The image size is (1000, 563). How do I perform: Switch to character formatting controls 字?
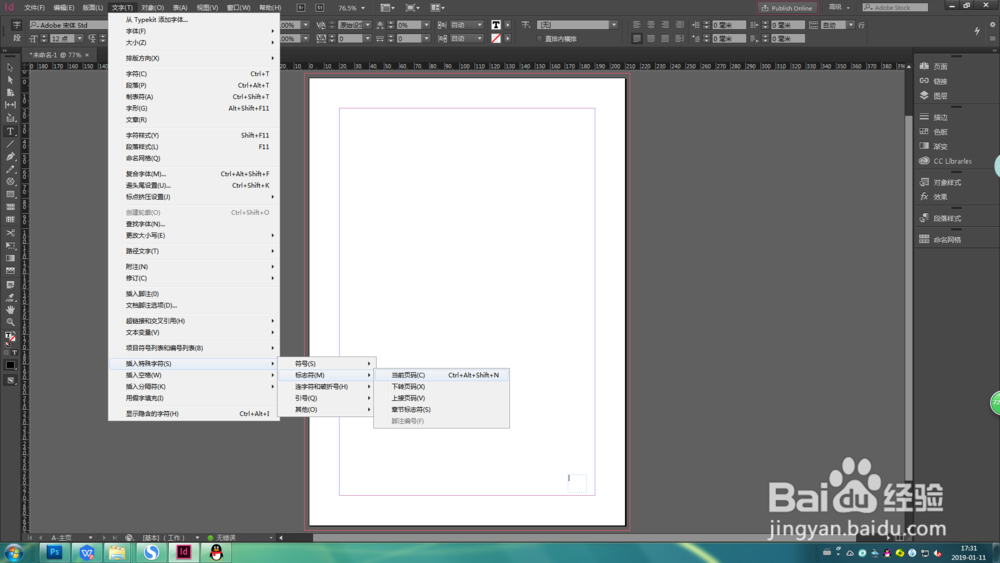pyautogui.click(x=17, y=25)
